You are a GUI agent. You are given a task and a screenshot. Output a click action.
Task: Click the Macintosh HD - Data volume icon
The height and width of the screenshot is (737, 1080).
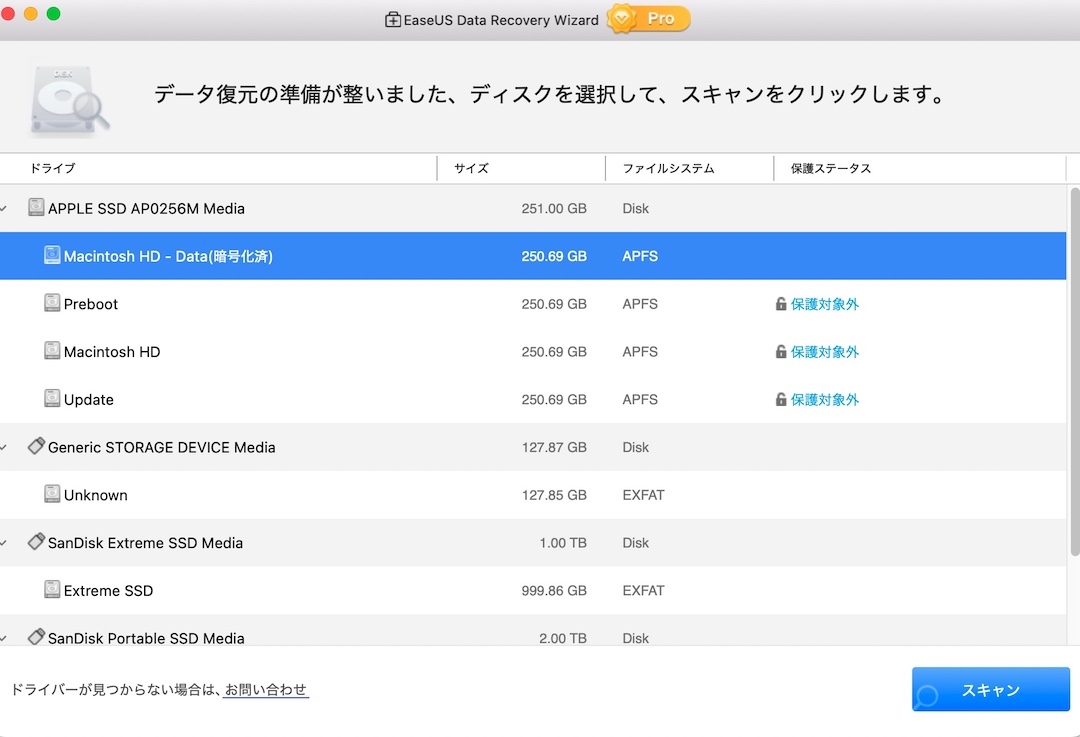(x=52, y=255)
